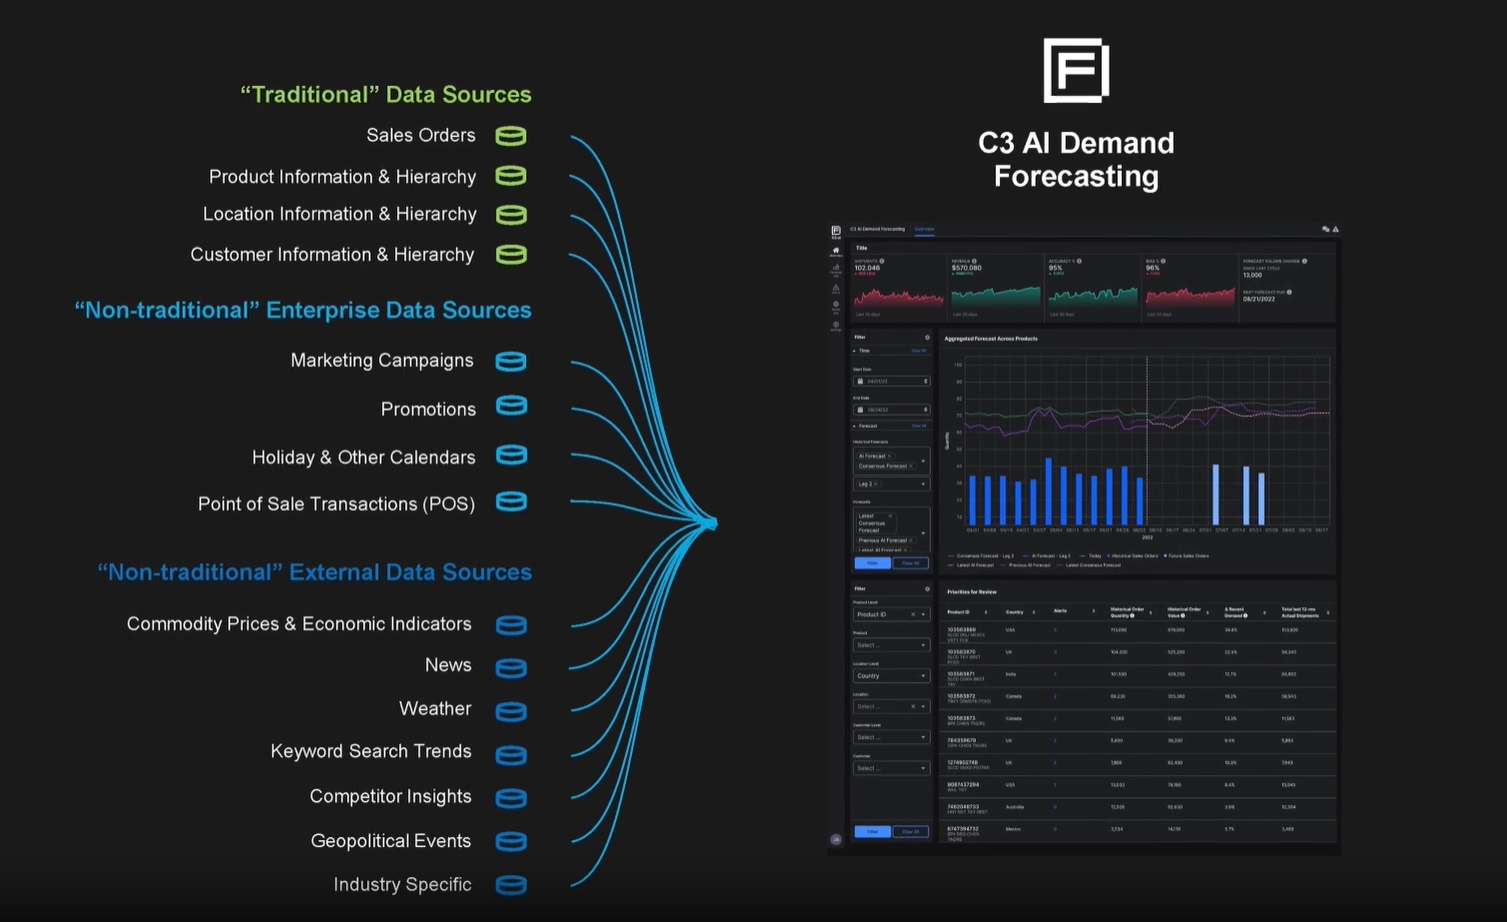Click the Marketing Campaigns database icon
Viewport: 1507px width, 922px height.
(511, 361)
